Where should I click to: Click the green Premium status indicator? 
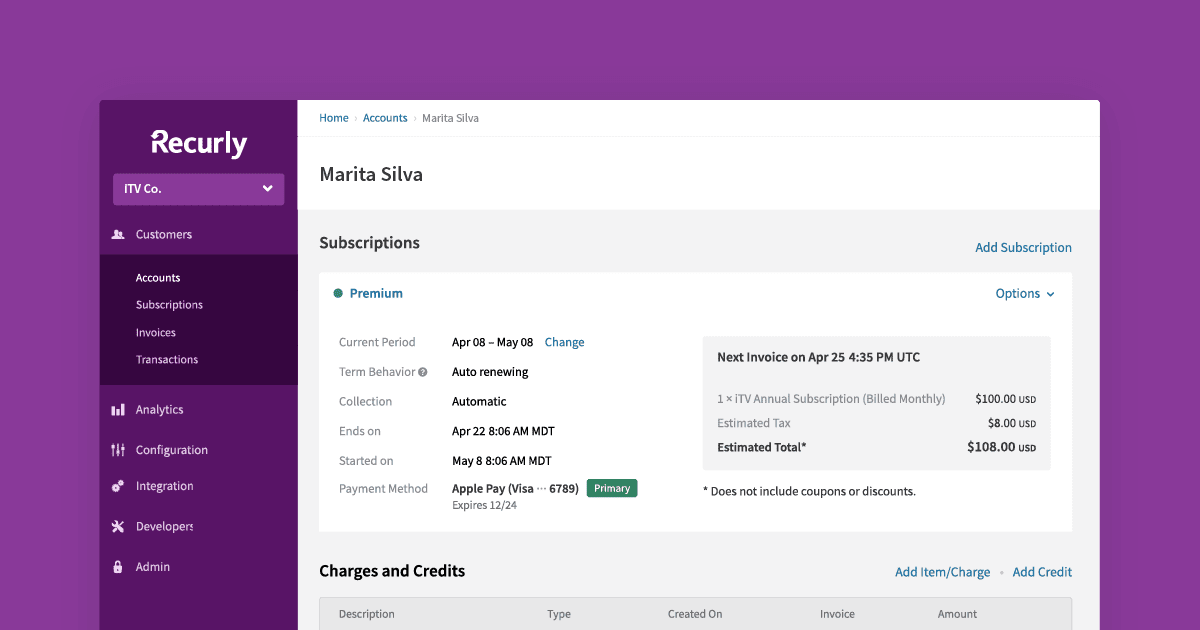coord(338,293)
